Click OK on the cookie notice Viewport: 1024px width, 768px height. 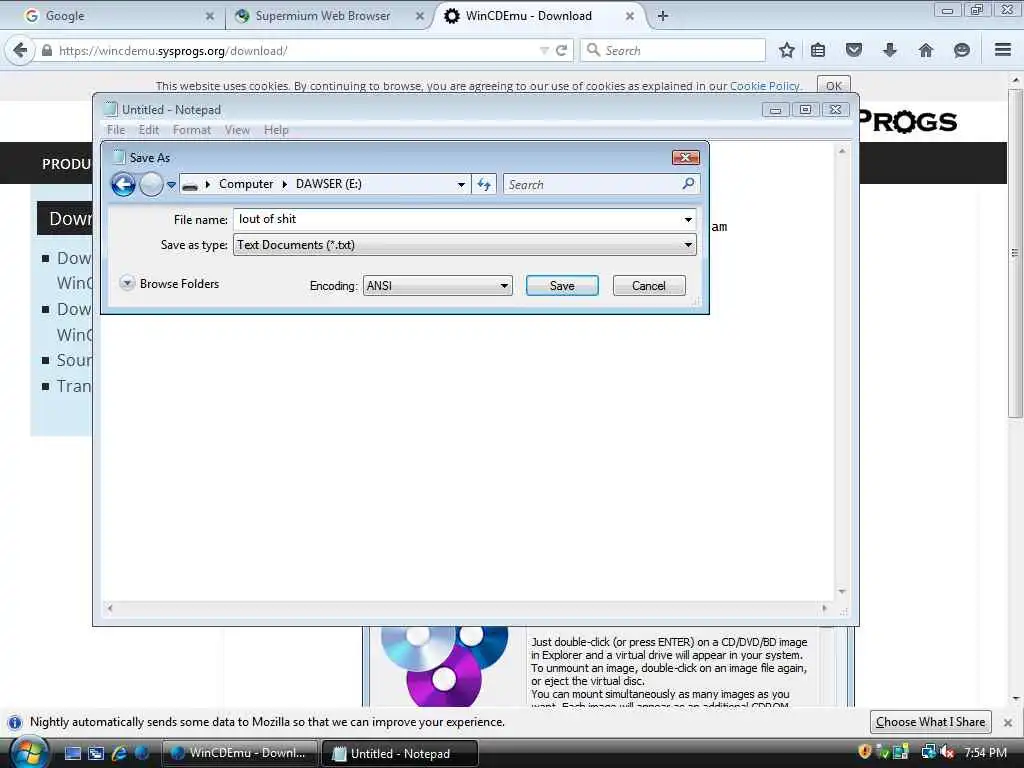(x=834, y=86)
